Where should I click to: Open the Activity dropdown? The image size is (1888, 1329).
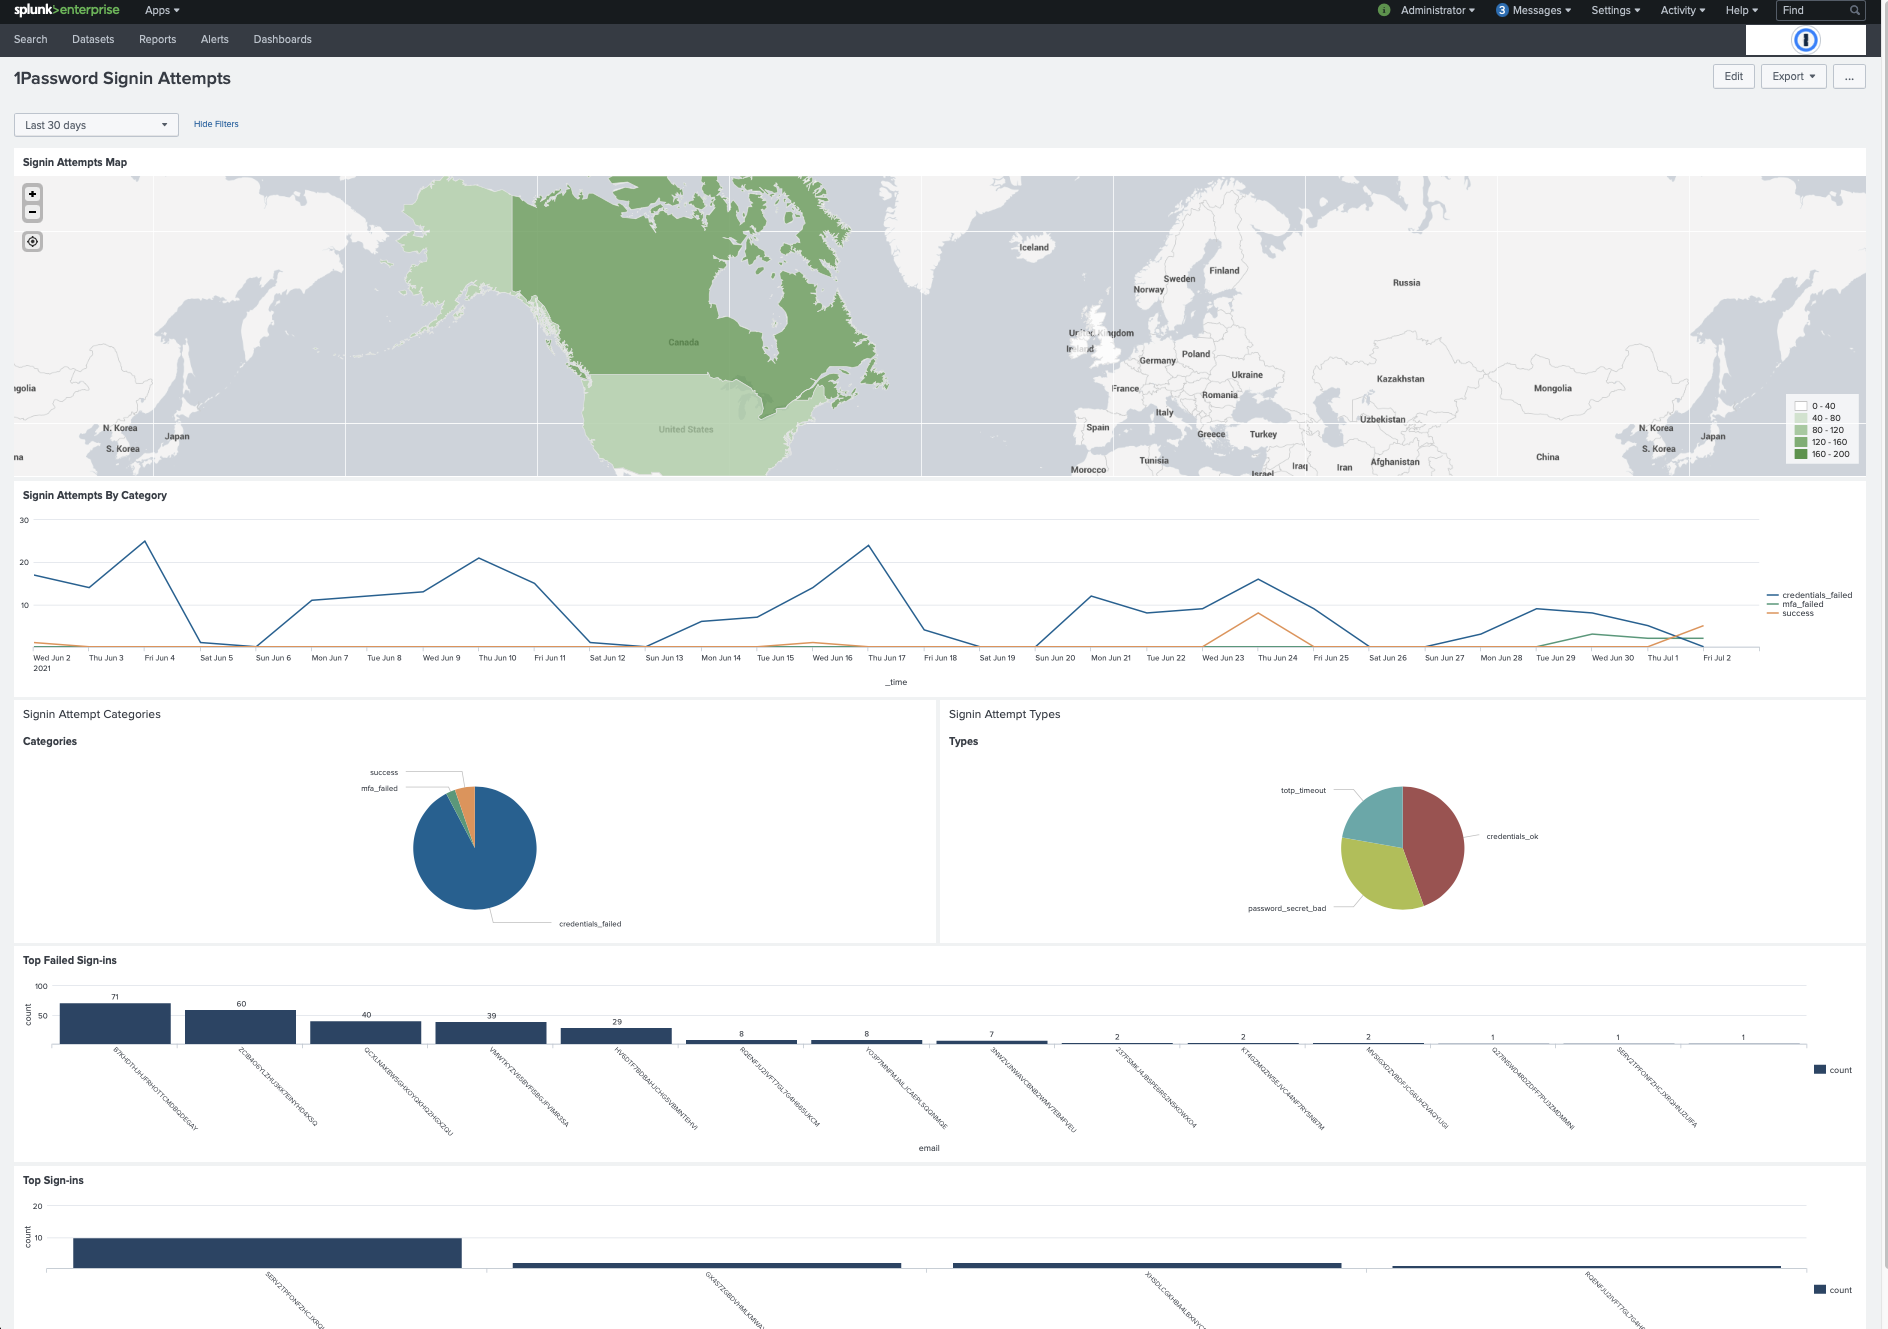point(1682,10)
